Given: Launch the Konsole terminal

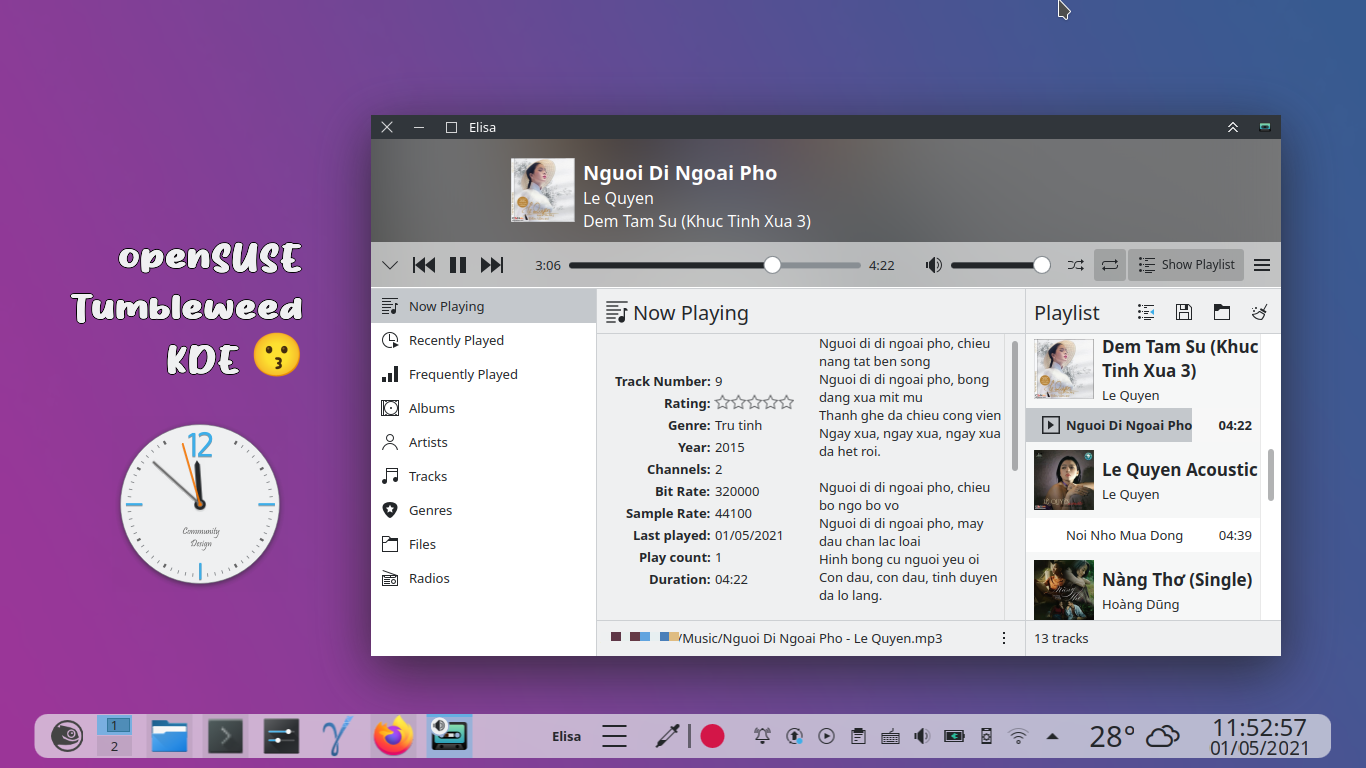Looking at the screenshot, I should [x=225, y=737].
